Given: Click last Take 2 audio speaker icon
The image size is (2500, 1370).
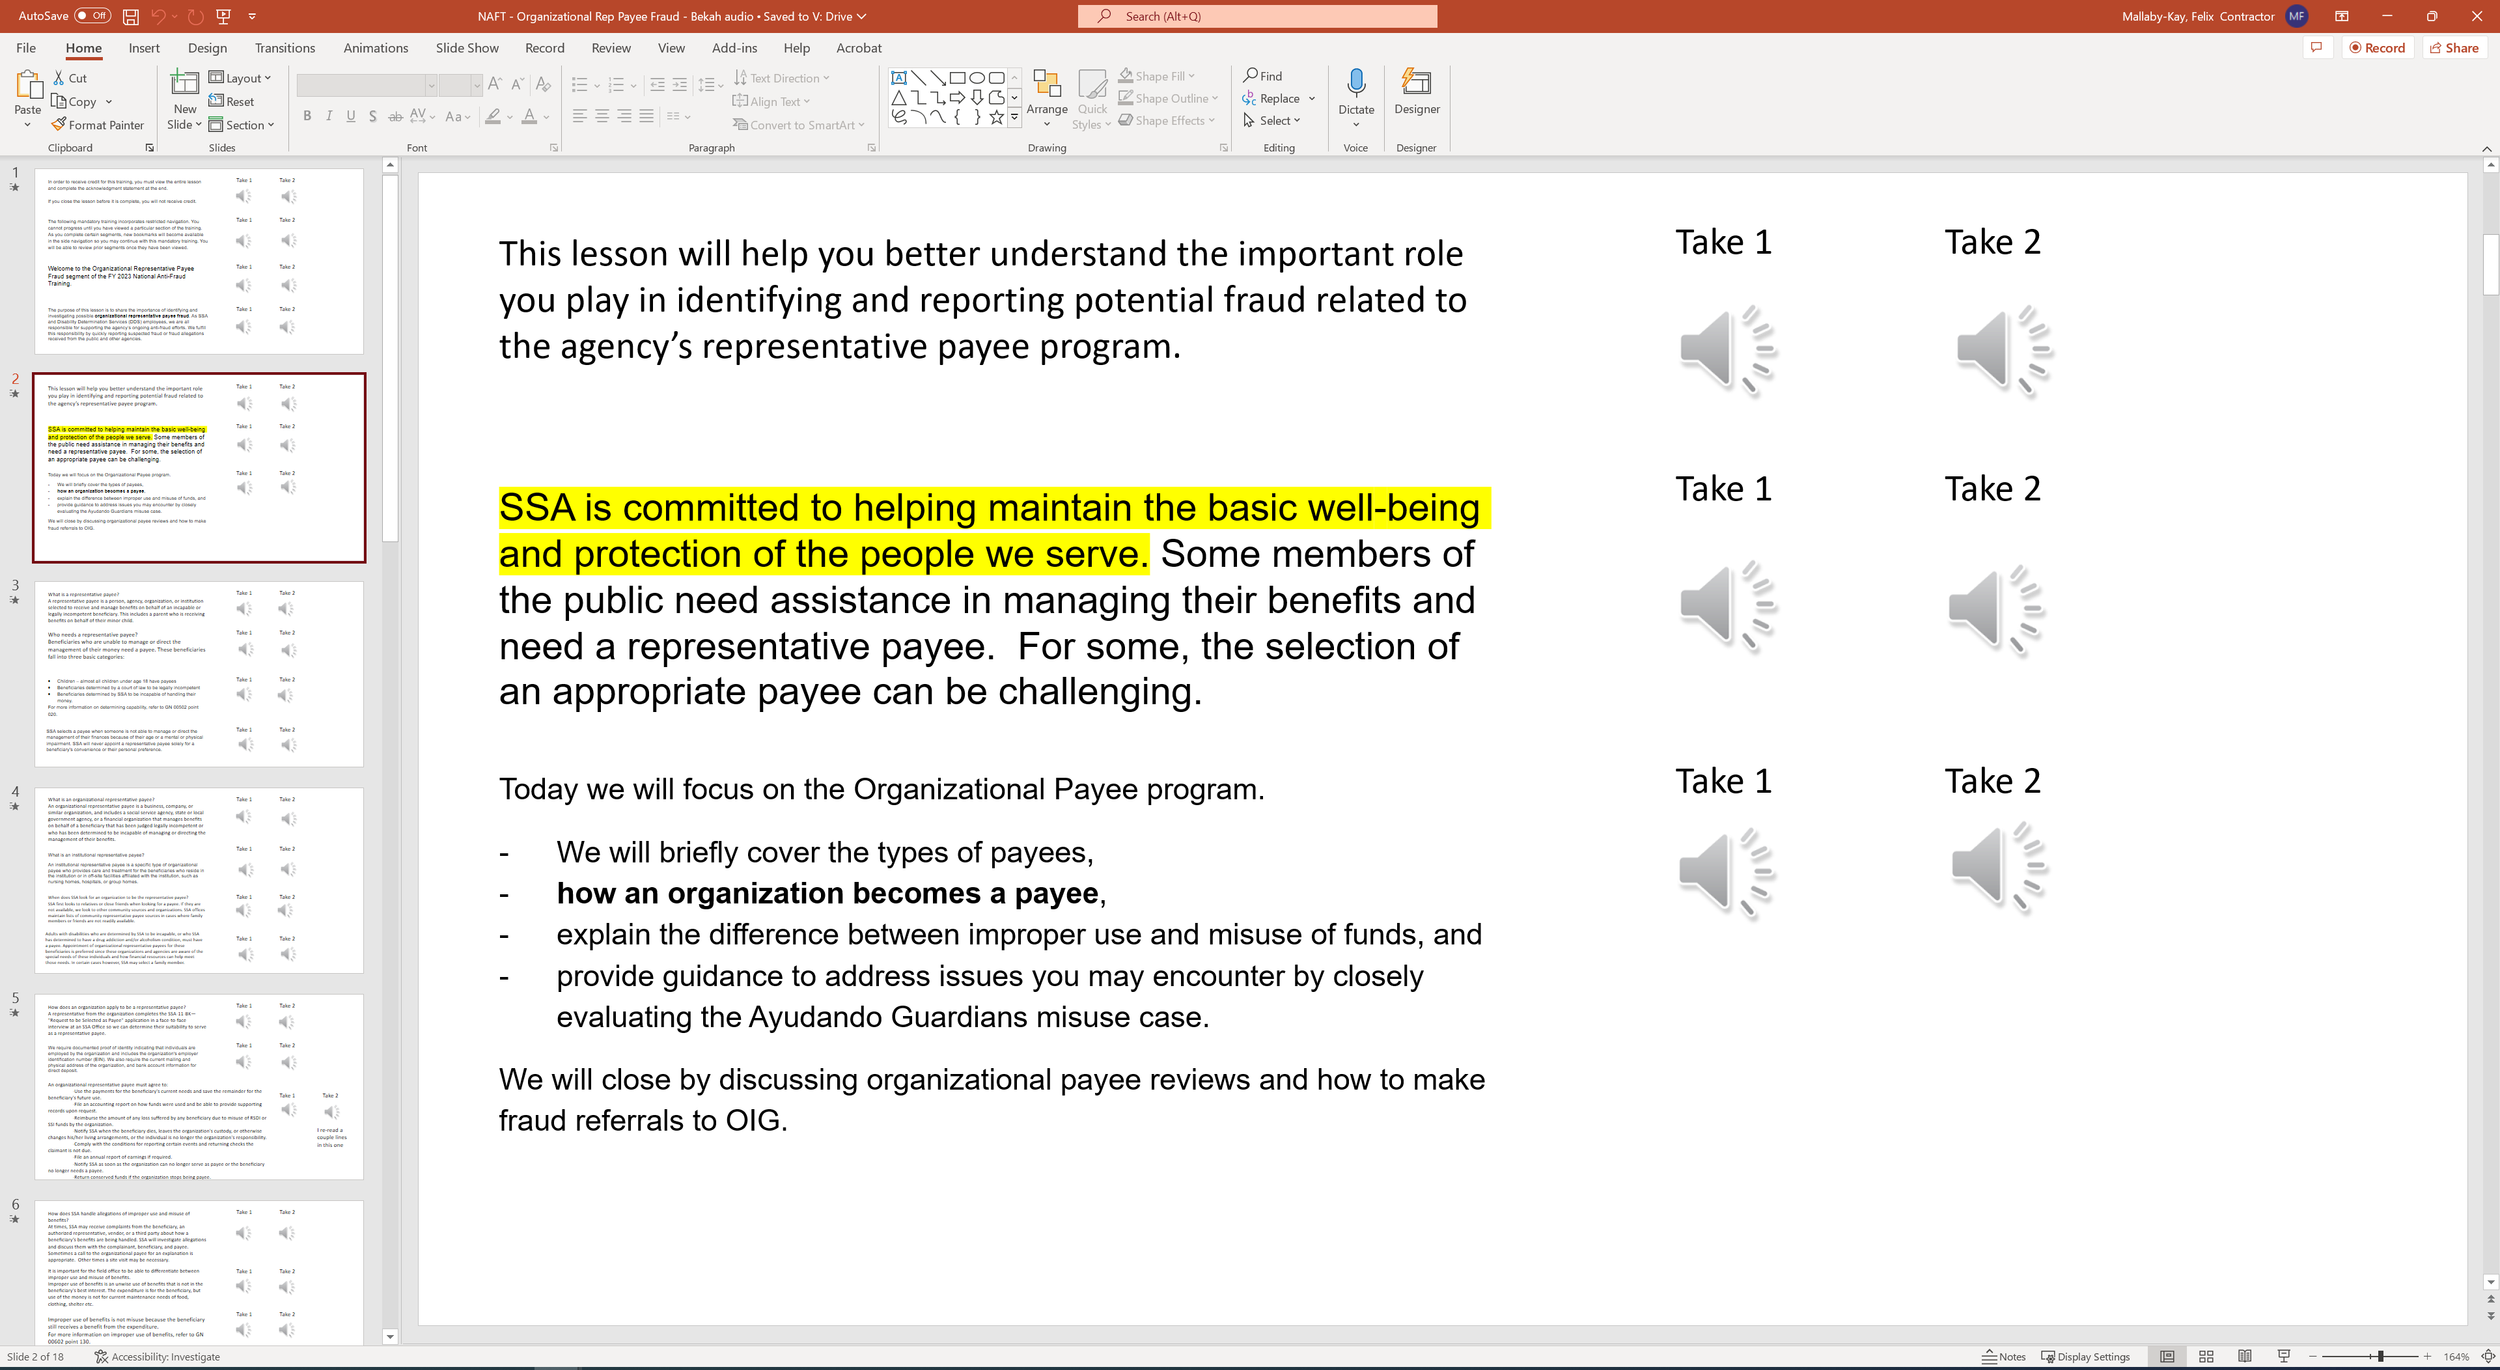Looking at the screenshot, I should tap(1998, 866).
